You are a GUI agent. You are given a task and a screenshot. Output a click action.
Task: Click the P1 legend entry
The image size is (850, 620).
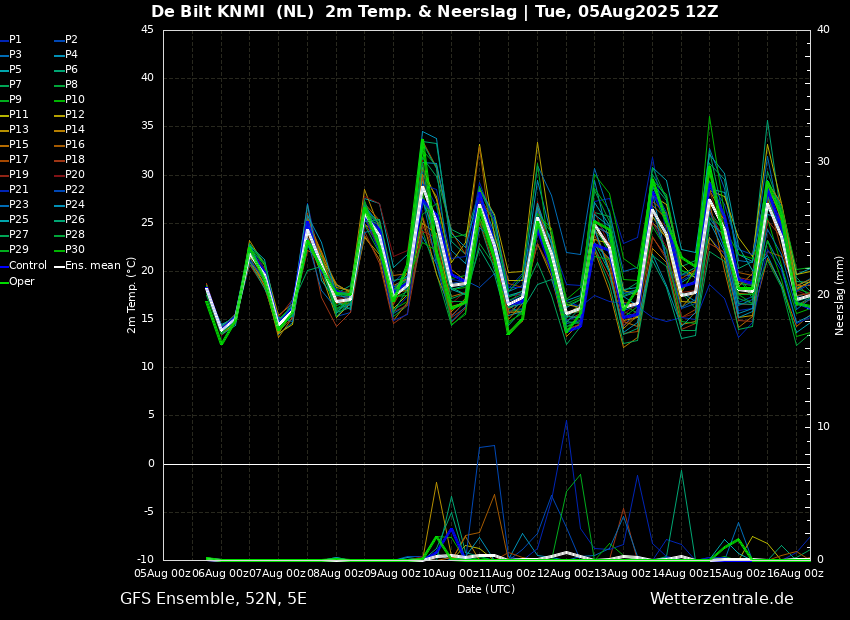[x=15, y=40]
